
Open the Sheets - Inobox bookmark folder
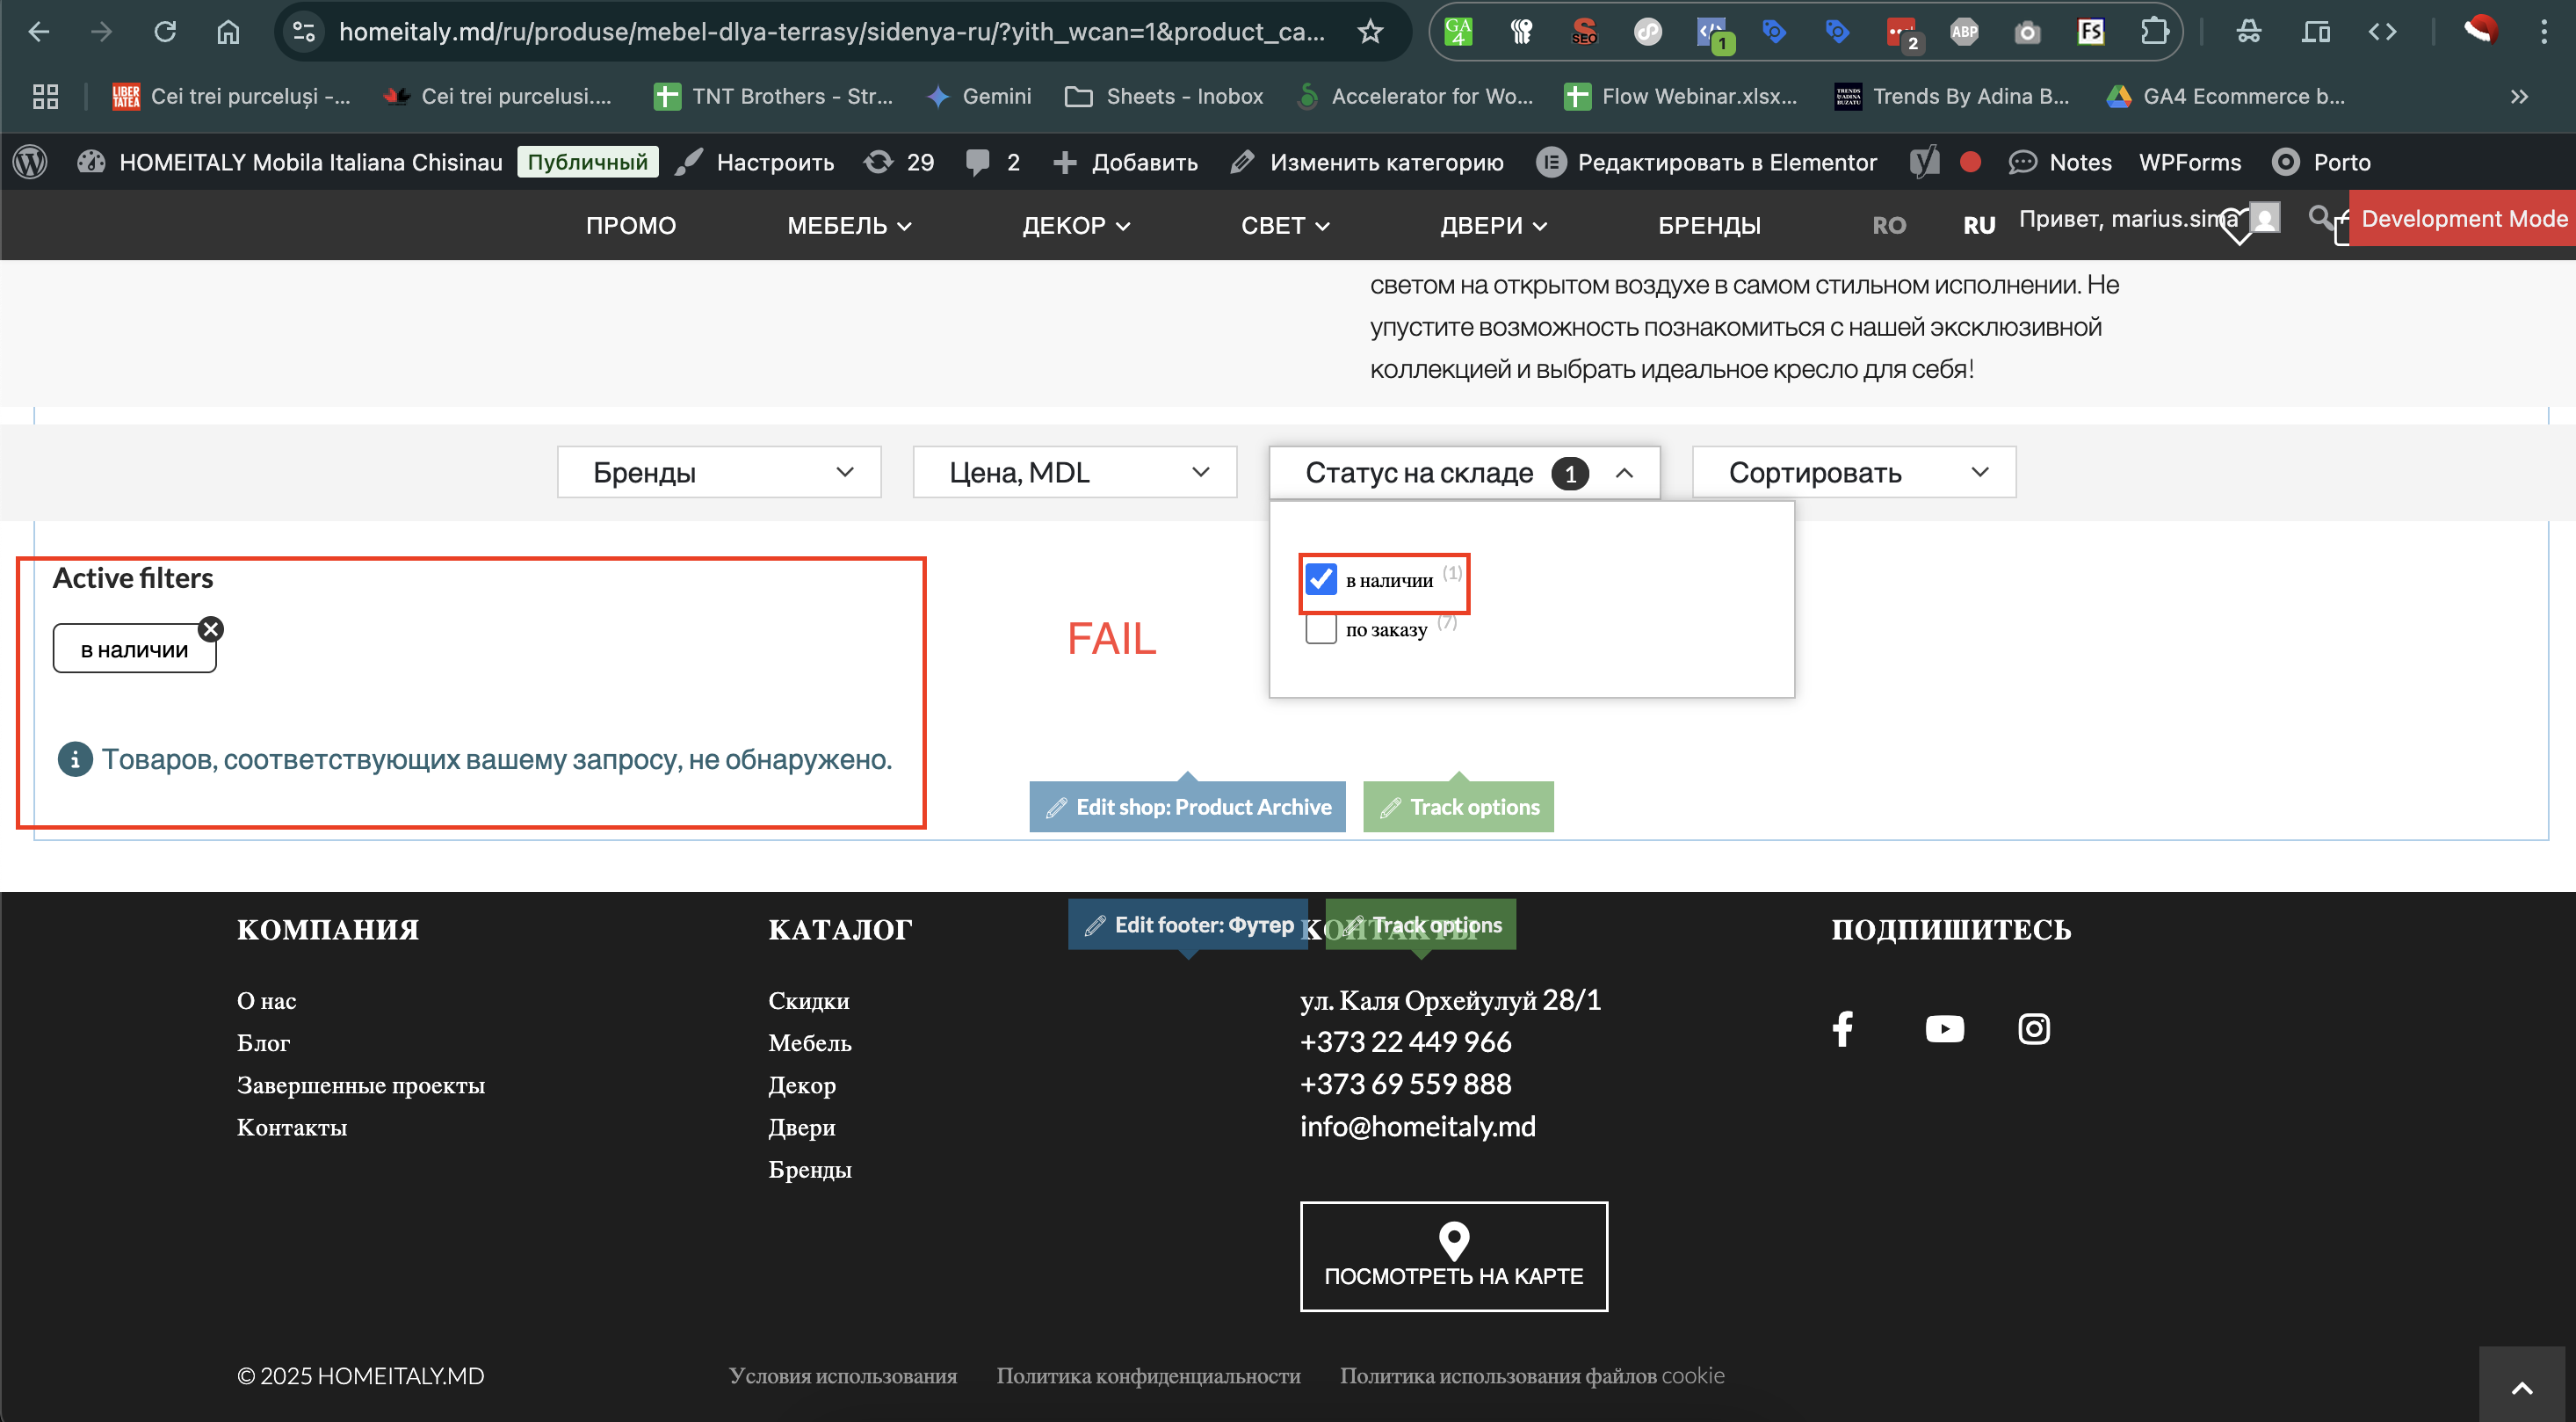[x=1164, y=96]
